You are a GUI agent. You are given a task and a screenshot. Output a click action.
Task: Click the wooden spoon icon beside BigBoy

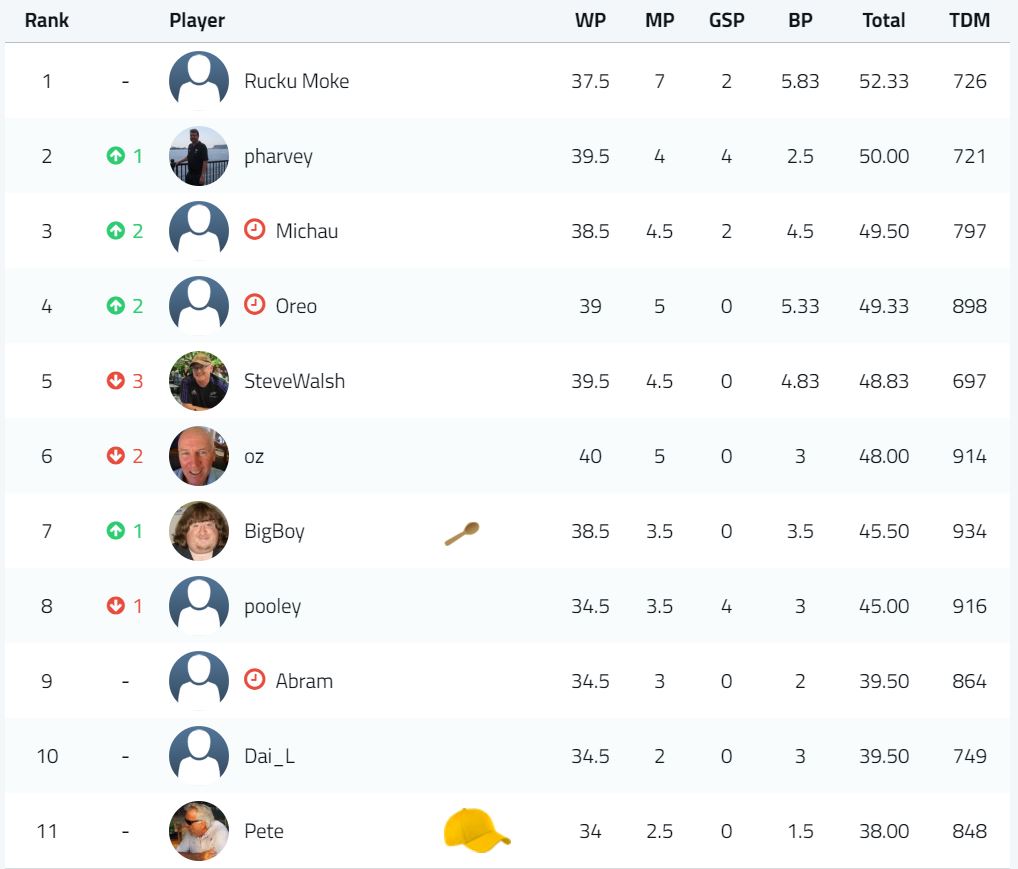click(462, 533)
